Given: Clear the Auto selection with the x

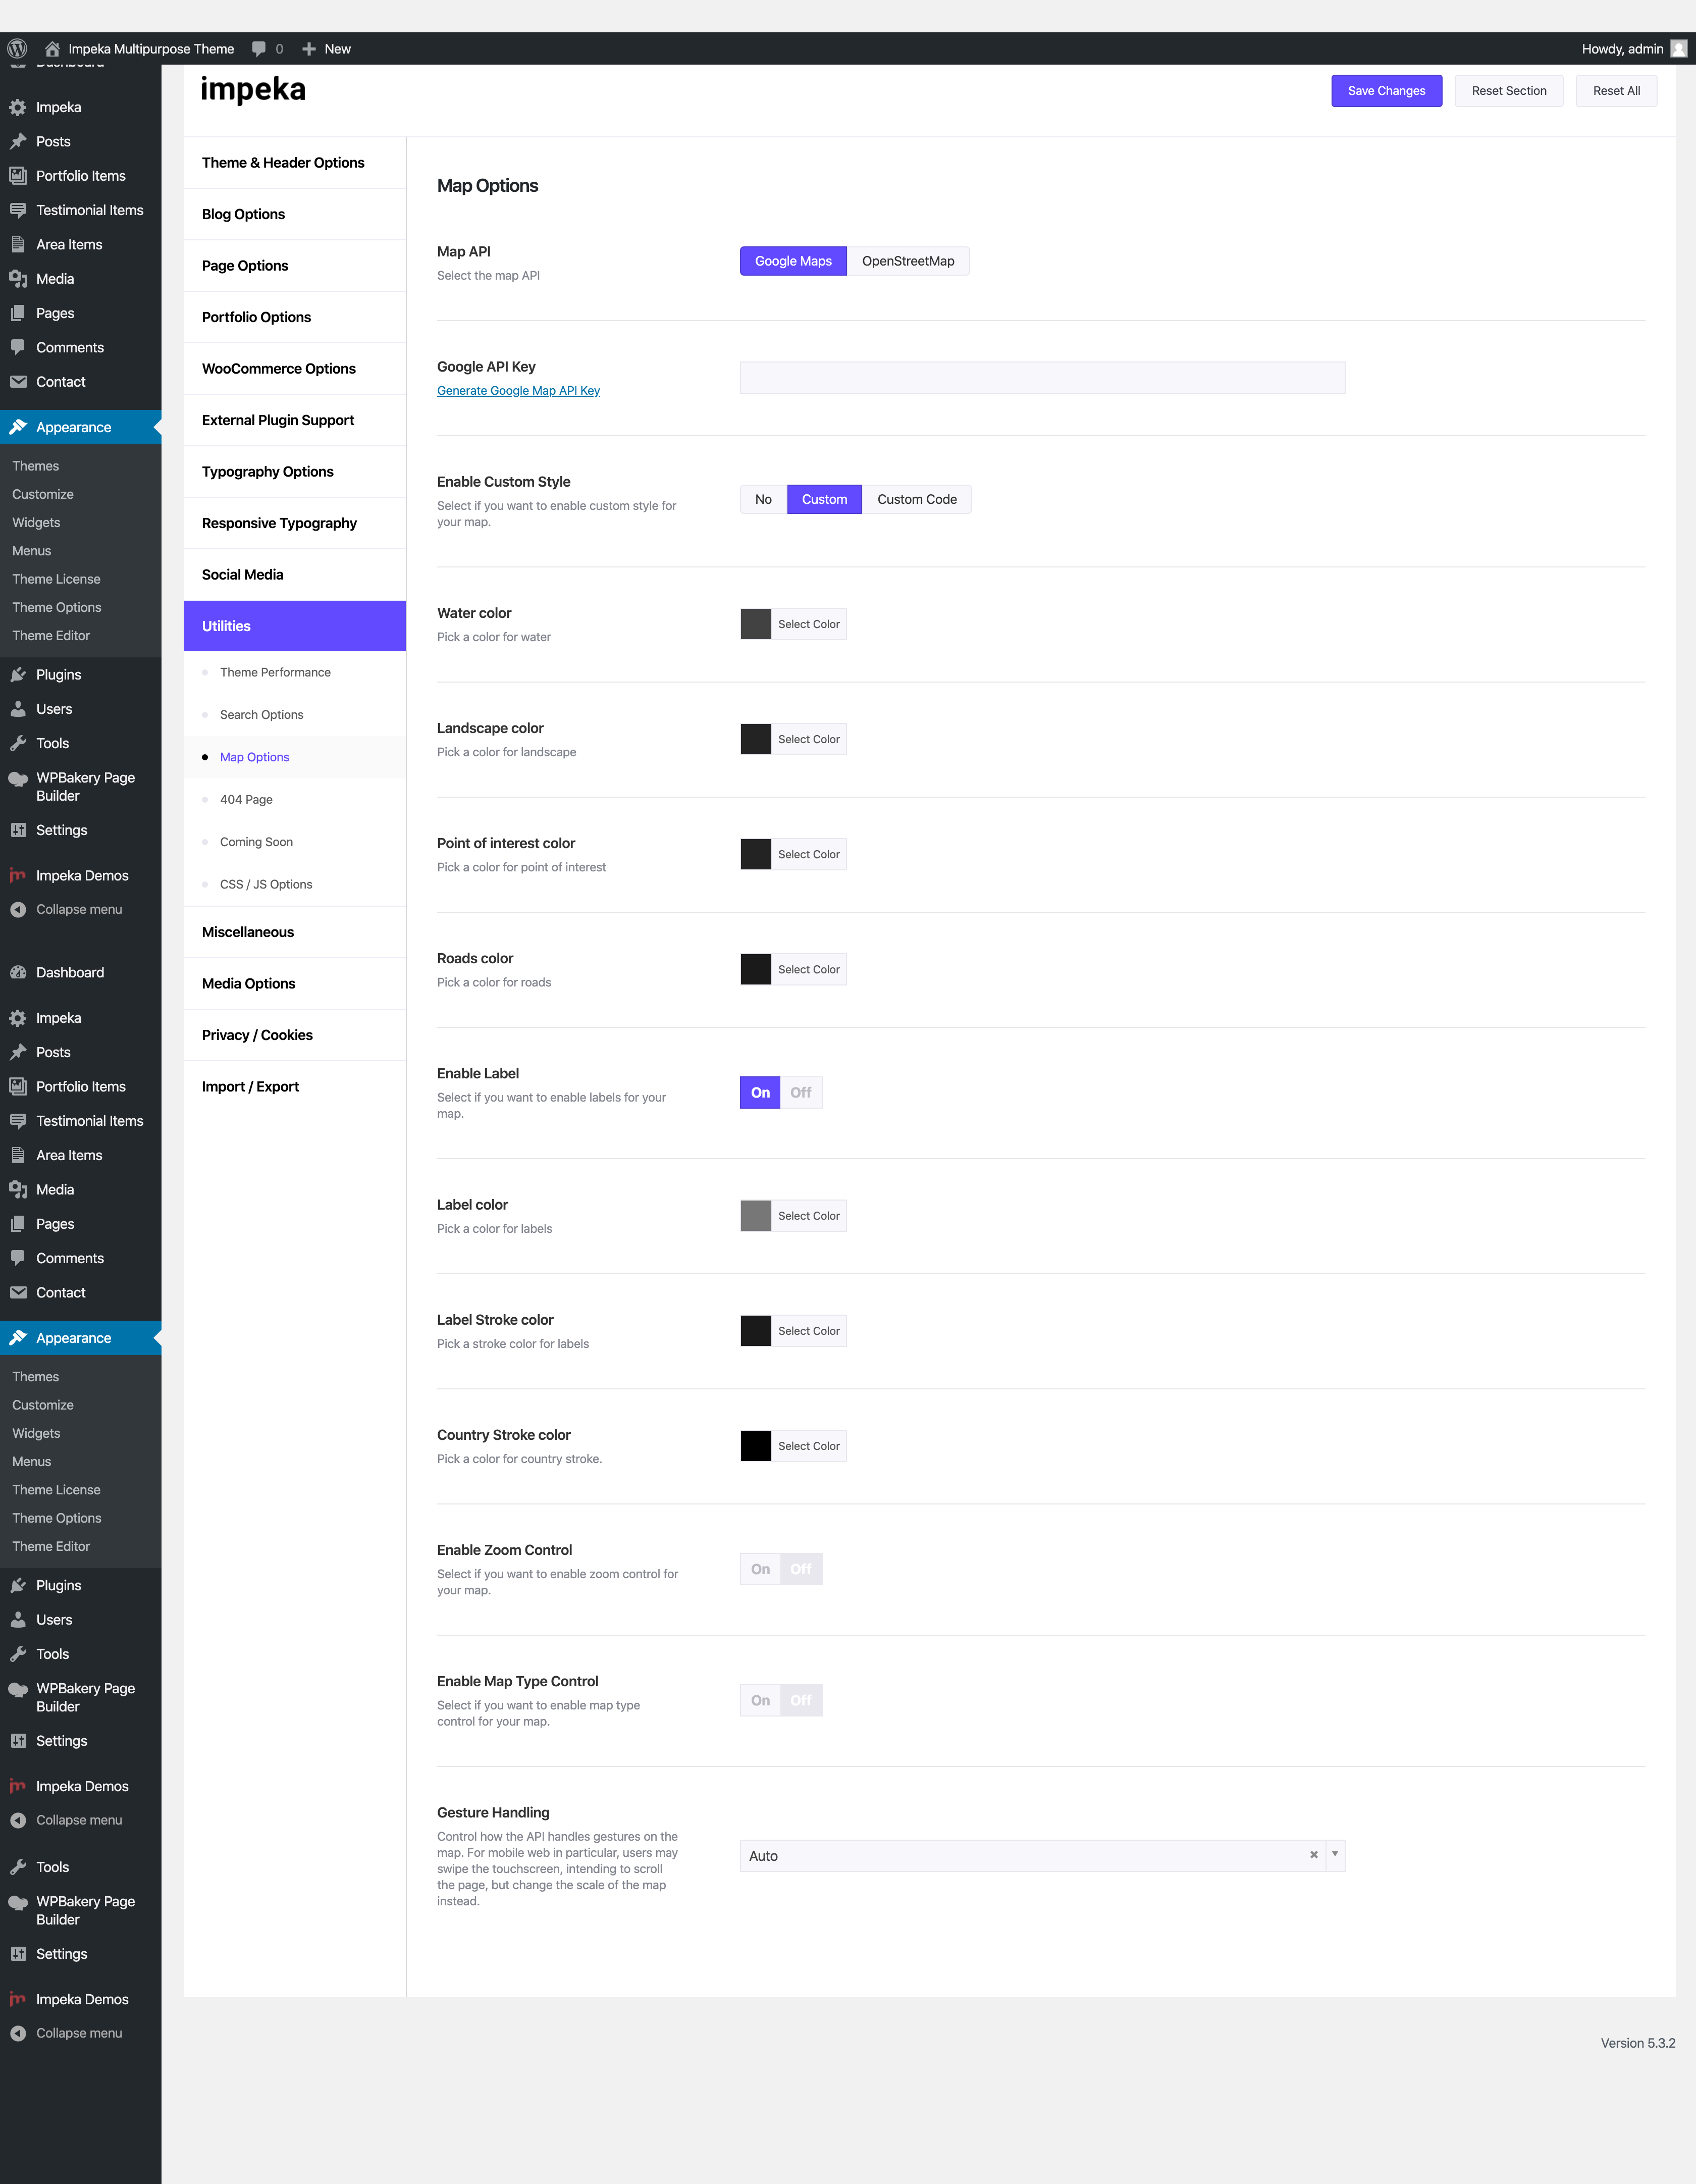Looking at the screenshot, I should (1314, 1855).
